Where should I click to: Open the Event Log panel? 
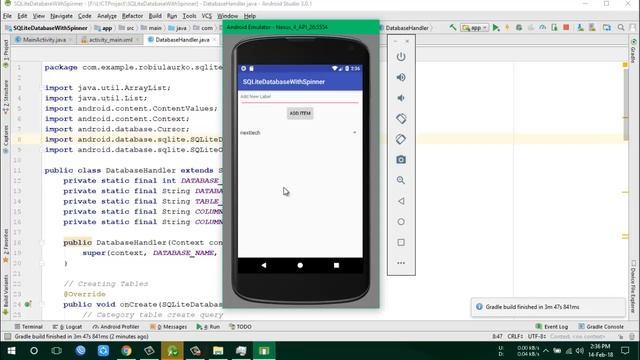[552, 327]
